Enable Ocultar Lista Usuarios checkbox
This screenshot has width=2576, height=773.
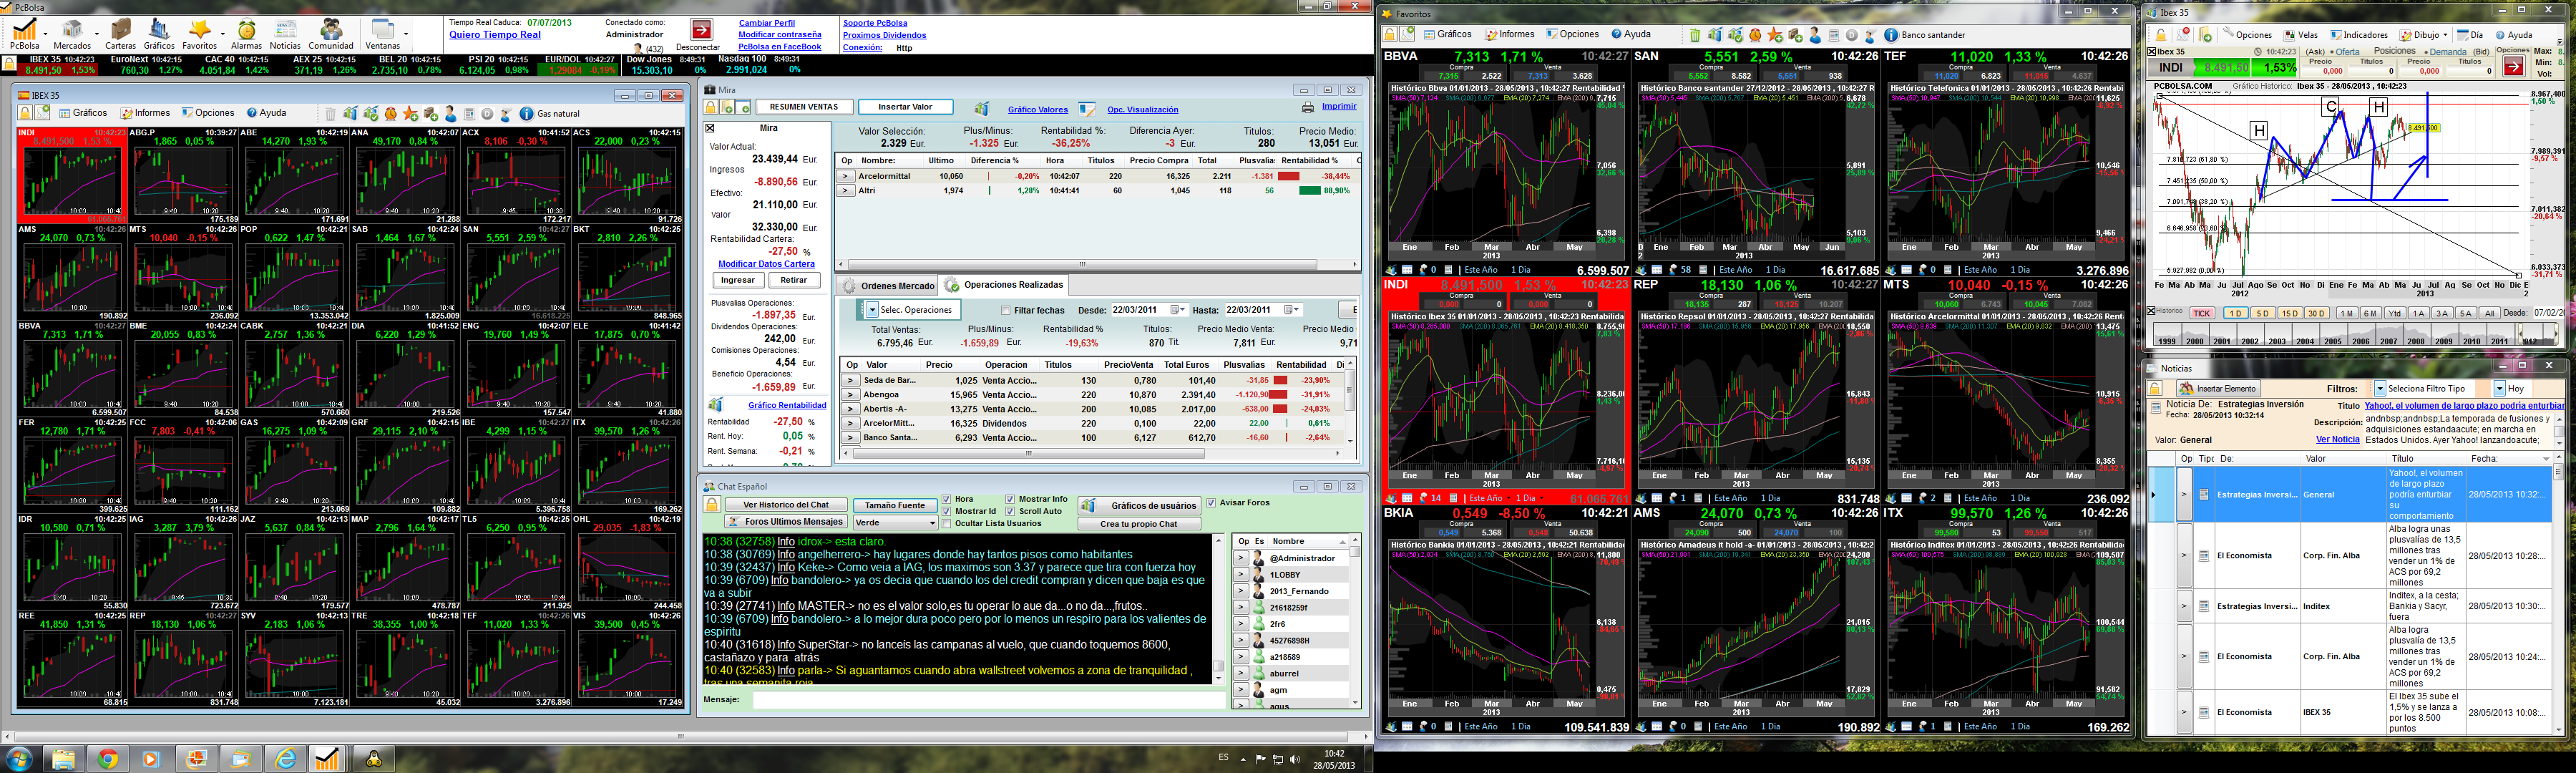pos(947,523)
